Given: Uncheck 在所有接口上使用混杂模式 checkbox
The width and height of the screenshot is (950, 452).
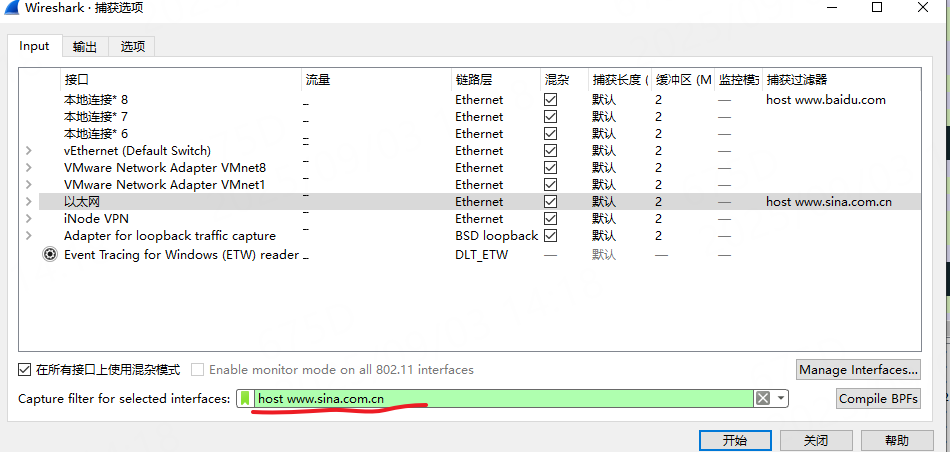Looking at the screenshot, I should (24, 369).
